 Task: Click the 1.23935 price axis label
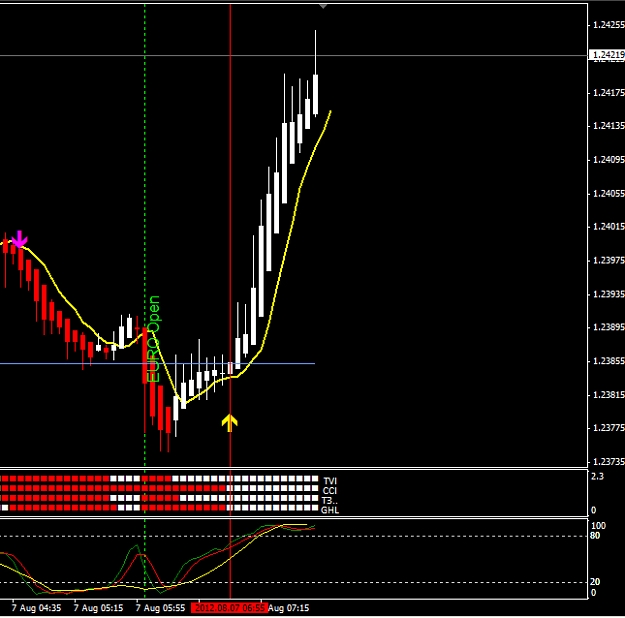pos(609,294)
